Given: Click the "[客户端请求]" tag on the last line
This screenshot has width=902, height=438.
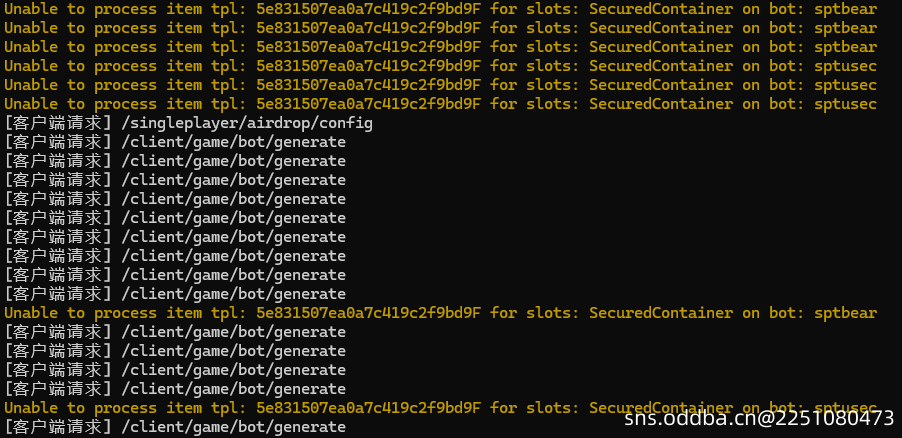Looking at the screenshot, I should [57, 427].
